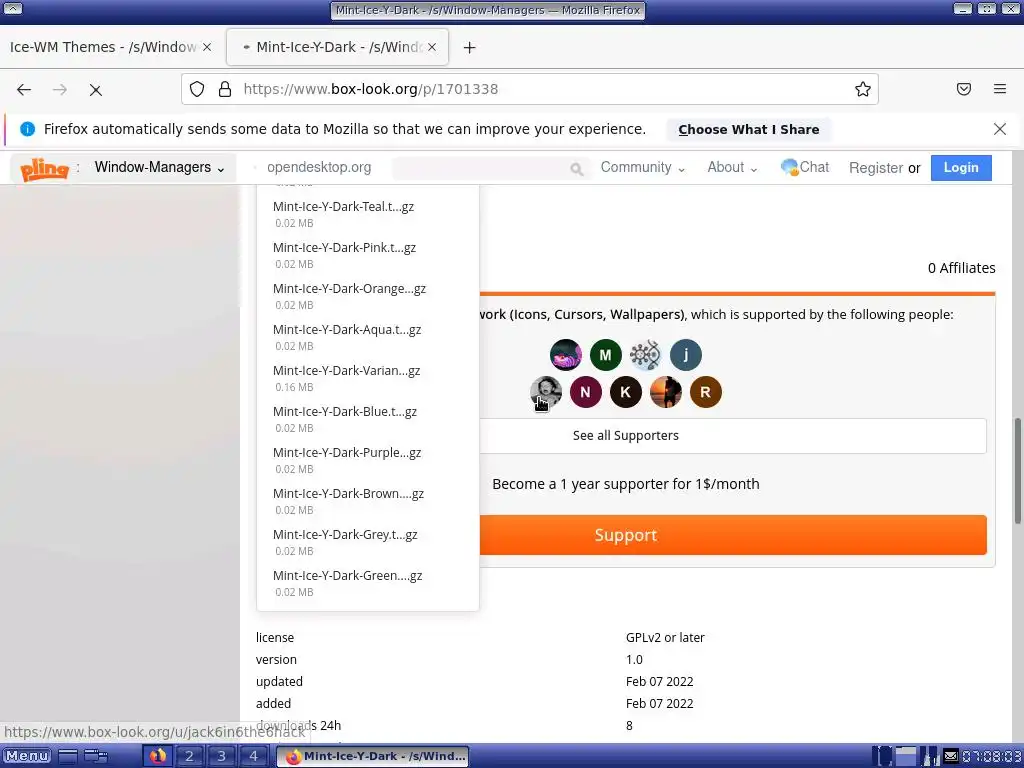
Task: Open the Pocket save icon
Action: click(964, 89)
